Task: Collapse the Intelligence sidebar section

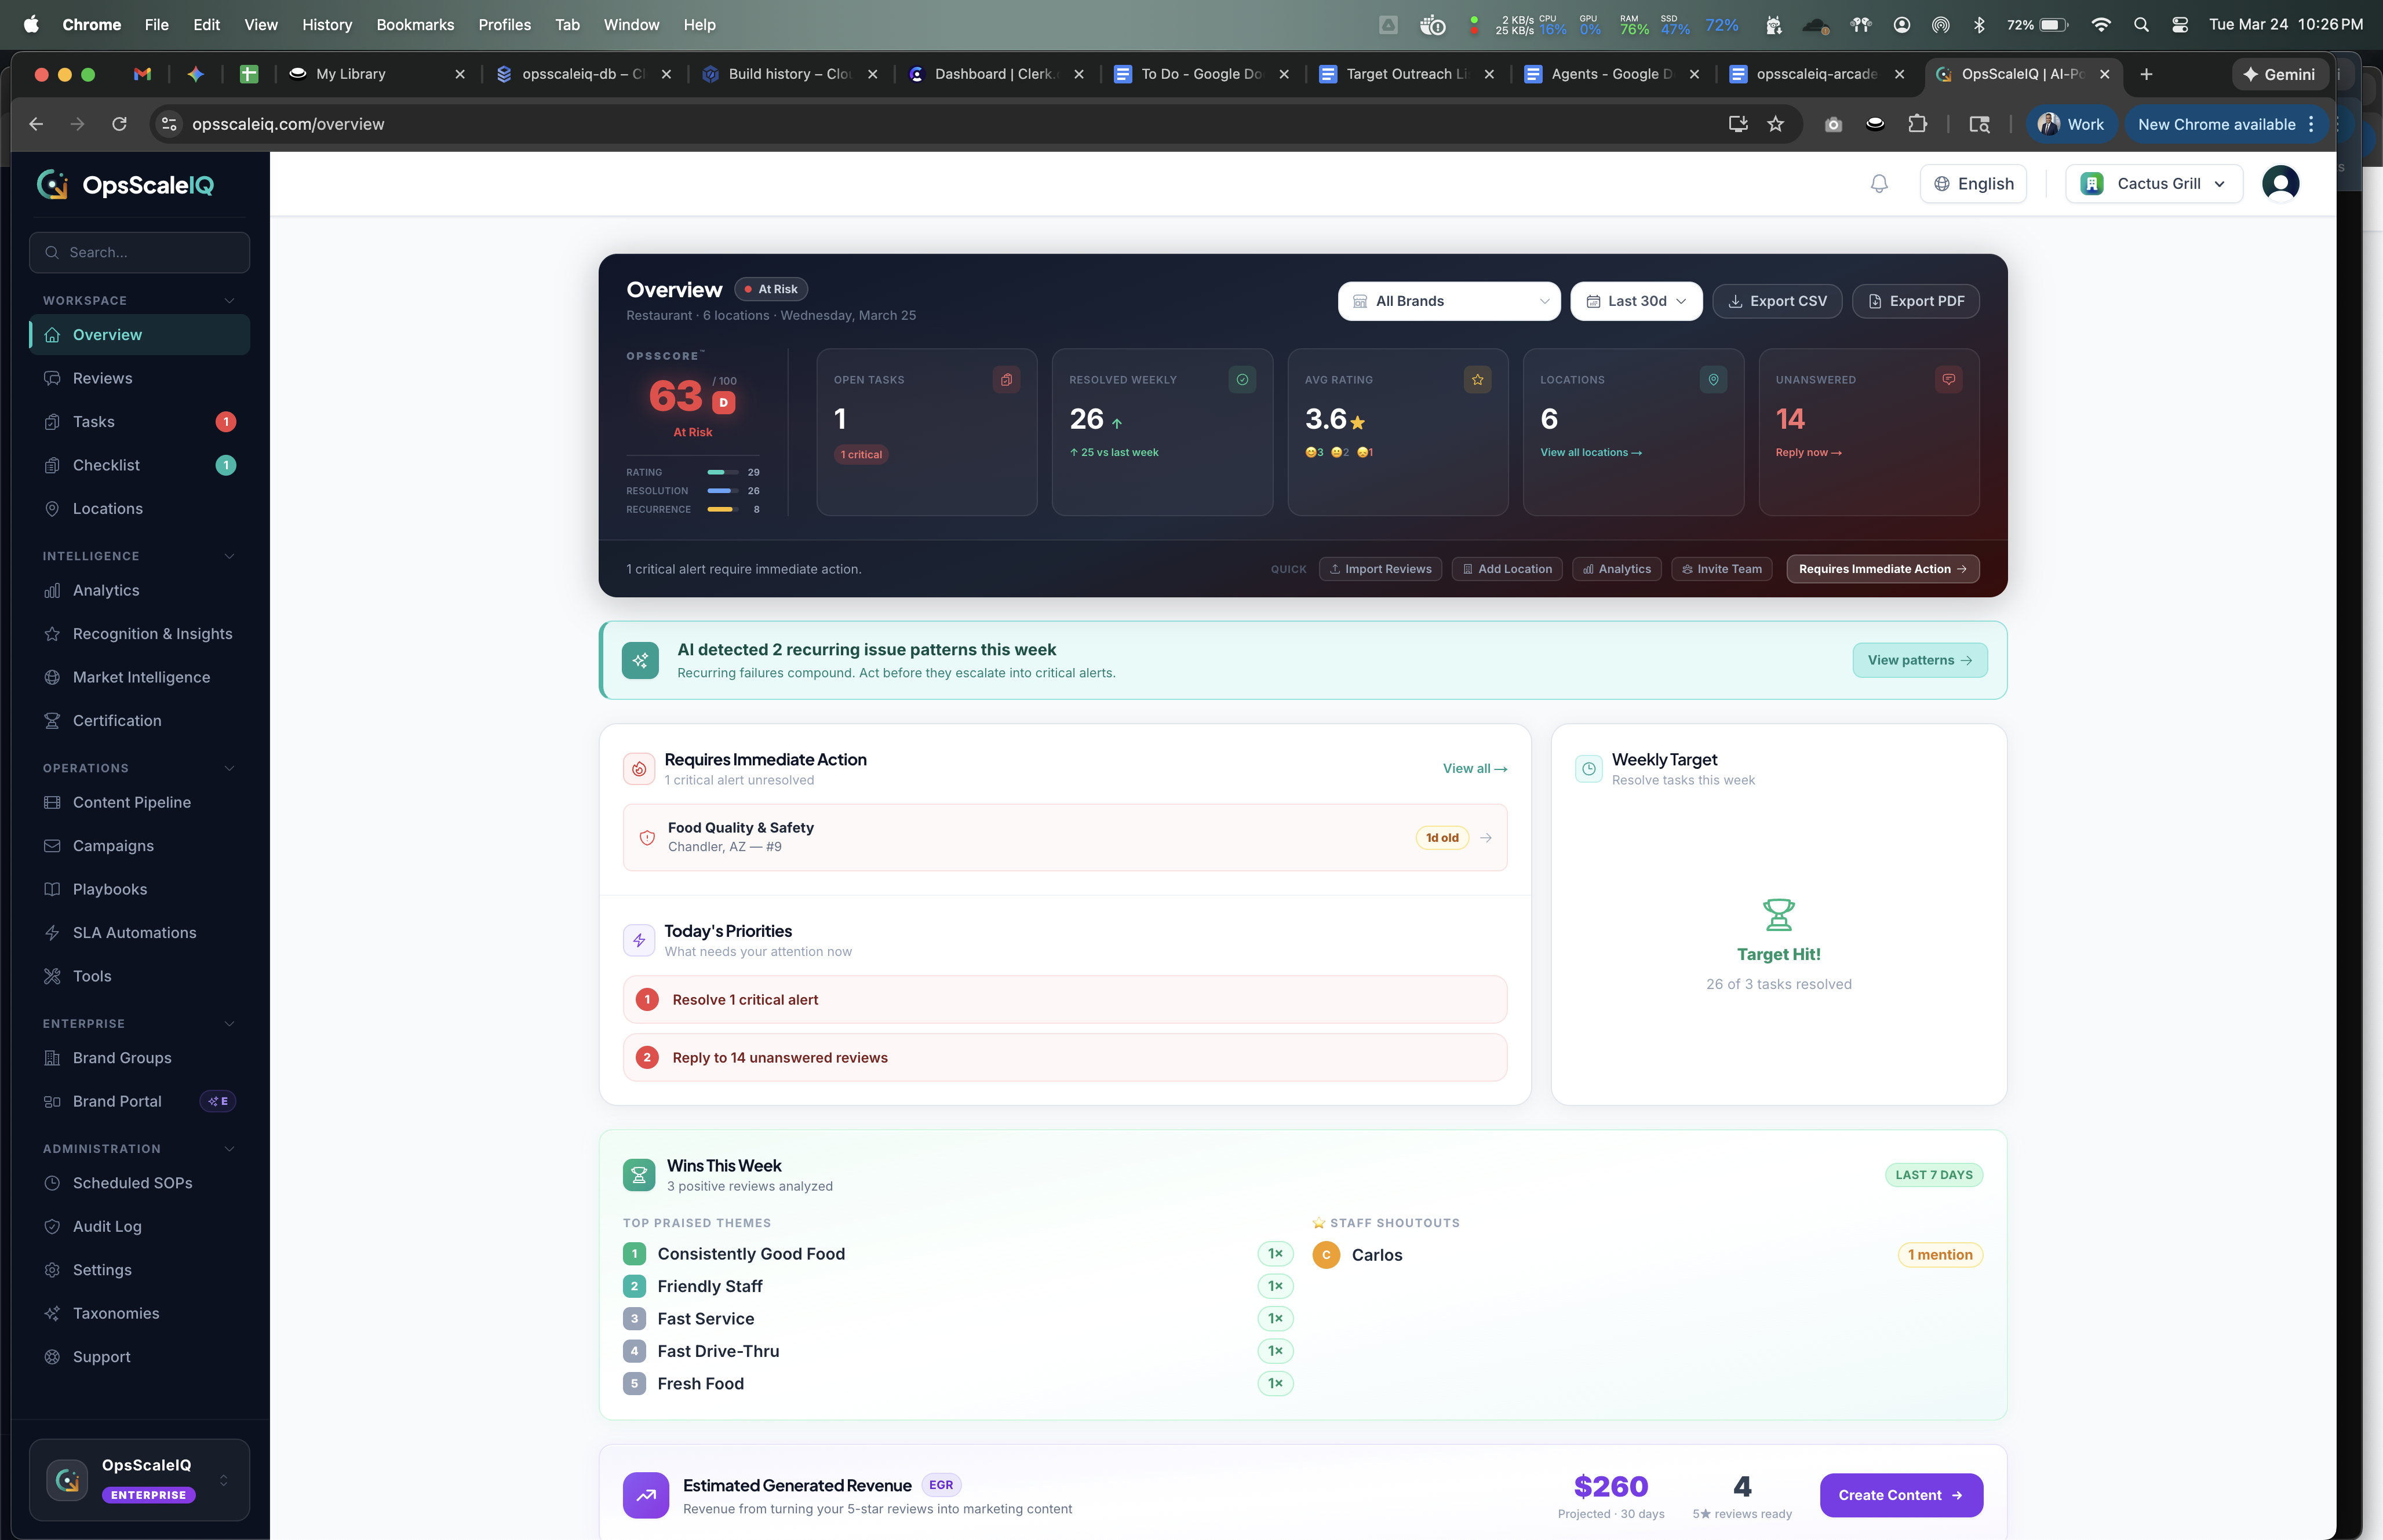Action: point(229,556)
